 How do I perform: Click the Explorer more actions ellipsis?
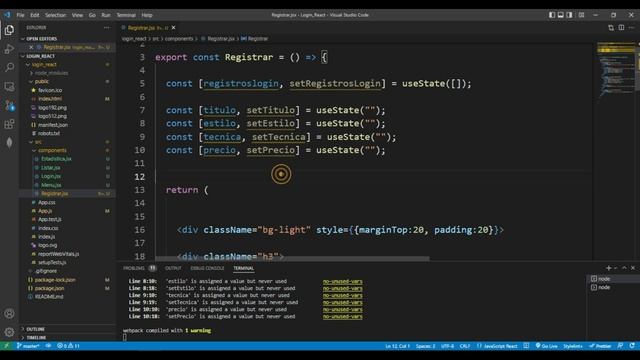click(107, 27)
